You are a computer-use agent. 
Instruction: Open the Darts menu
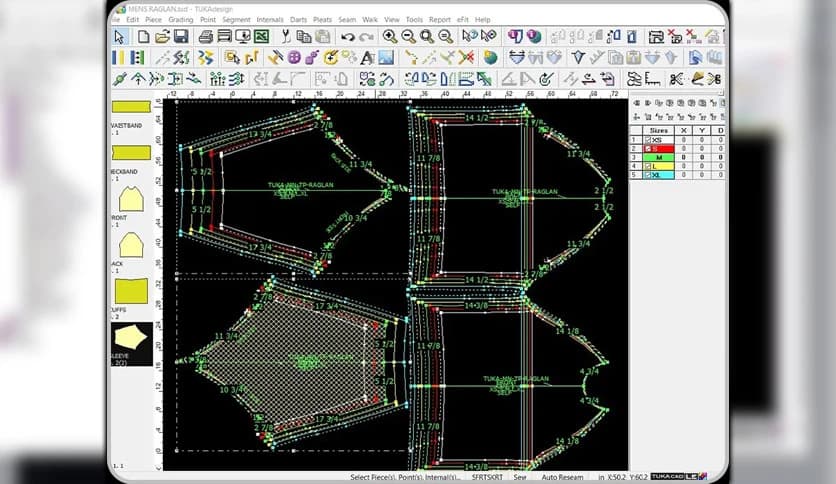[299, 19]
